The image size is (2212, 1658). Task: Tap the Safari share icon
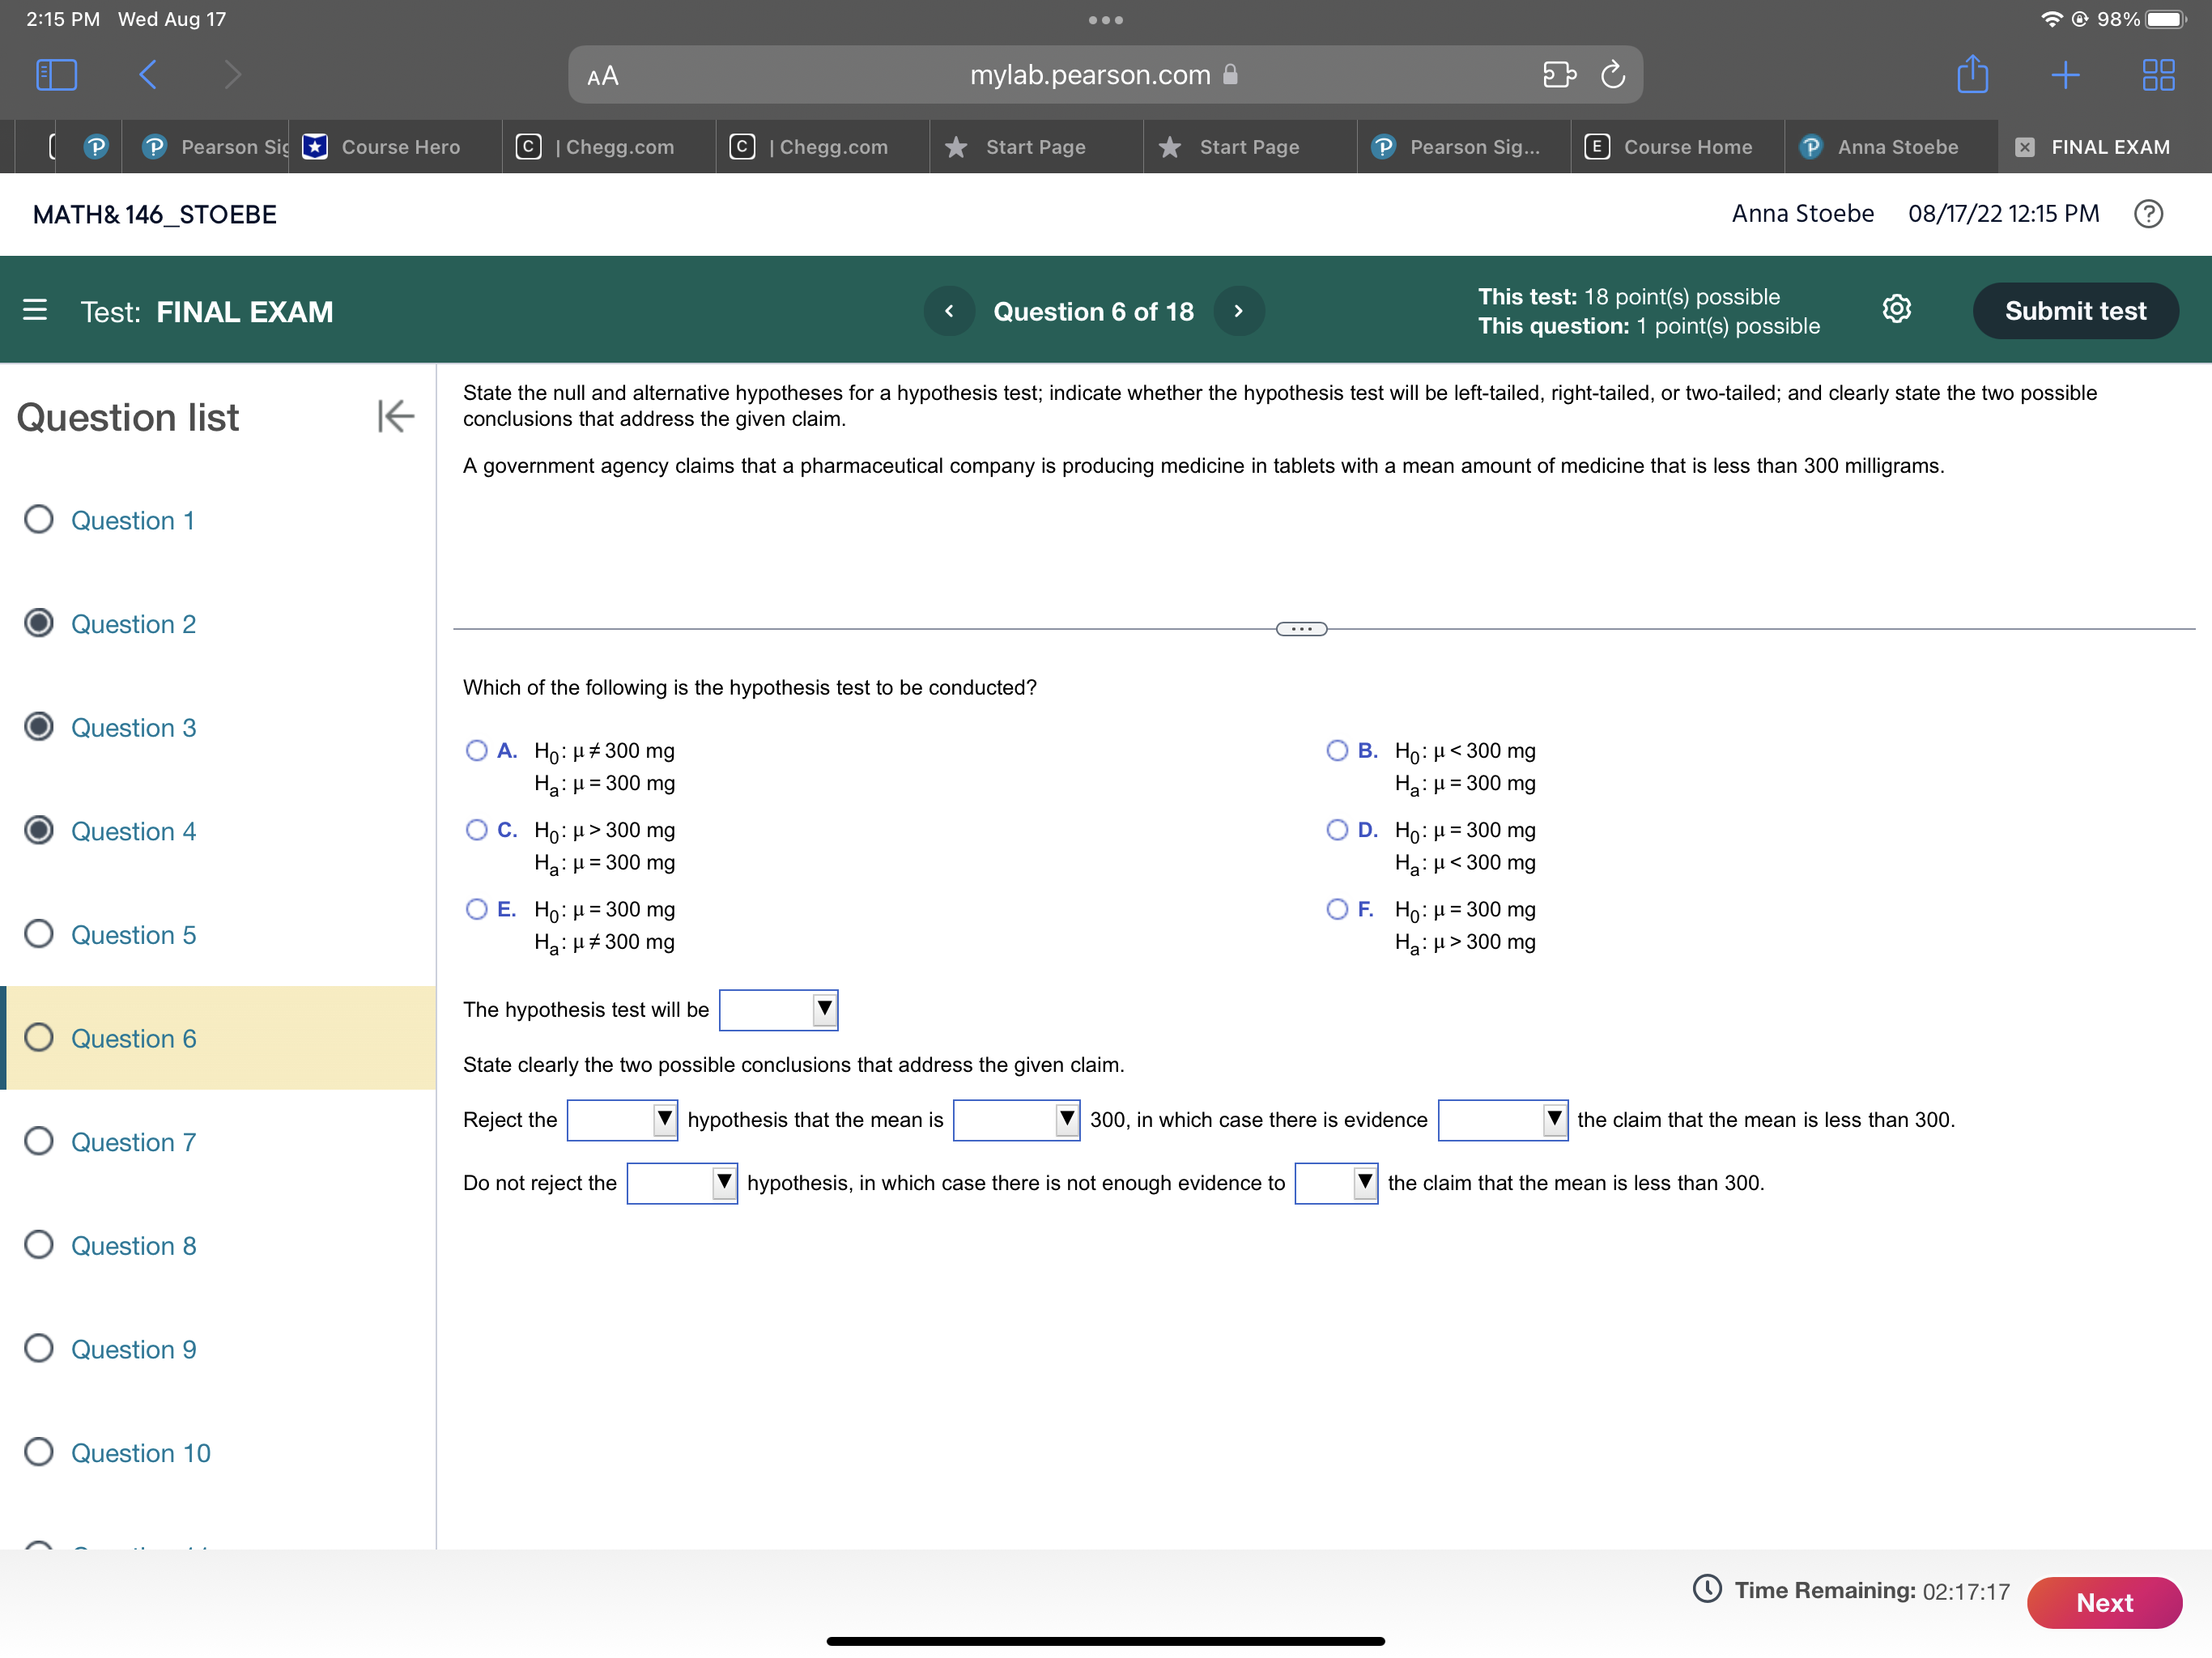tap(1972, 75)
